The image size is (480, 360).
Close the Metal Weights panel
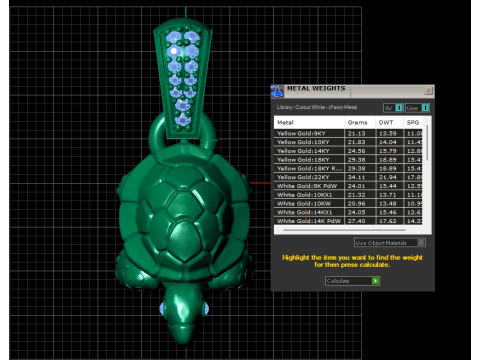[429, 91]
